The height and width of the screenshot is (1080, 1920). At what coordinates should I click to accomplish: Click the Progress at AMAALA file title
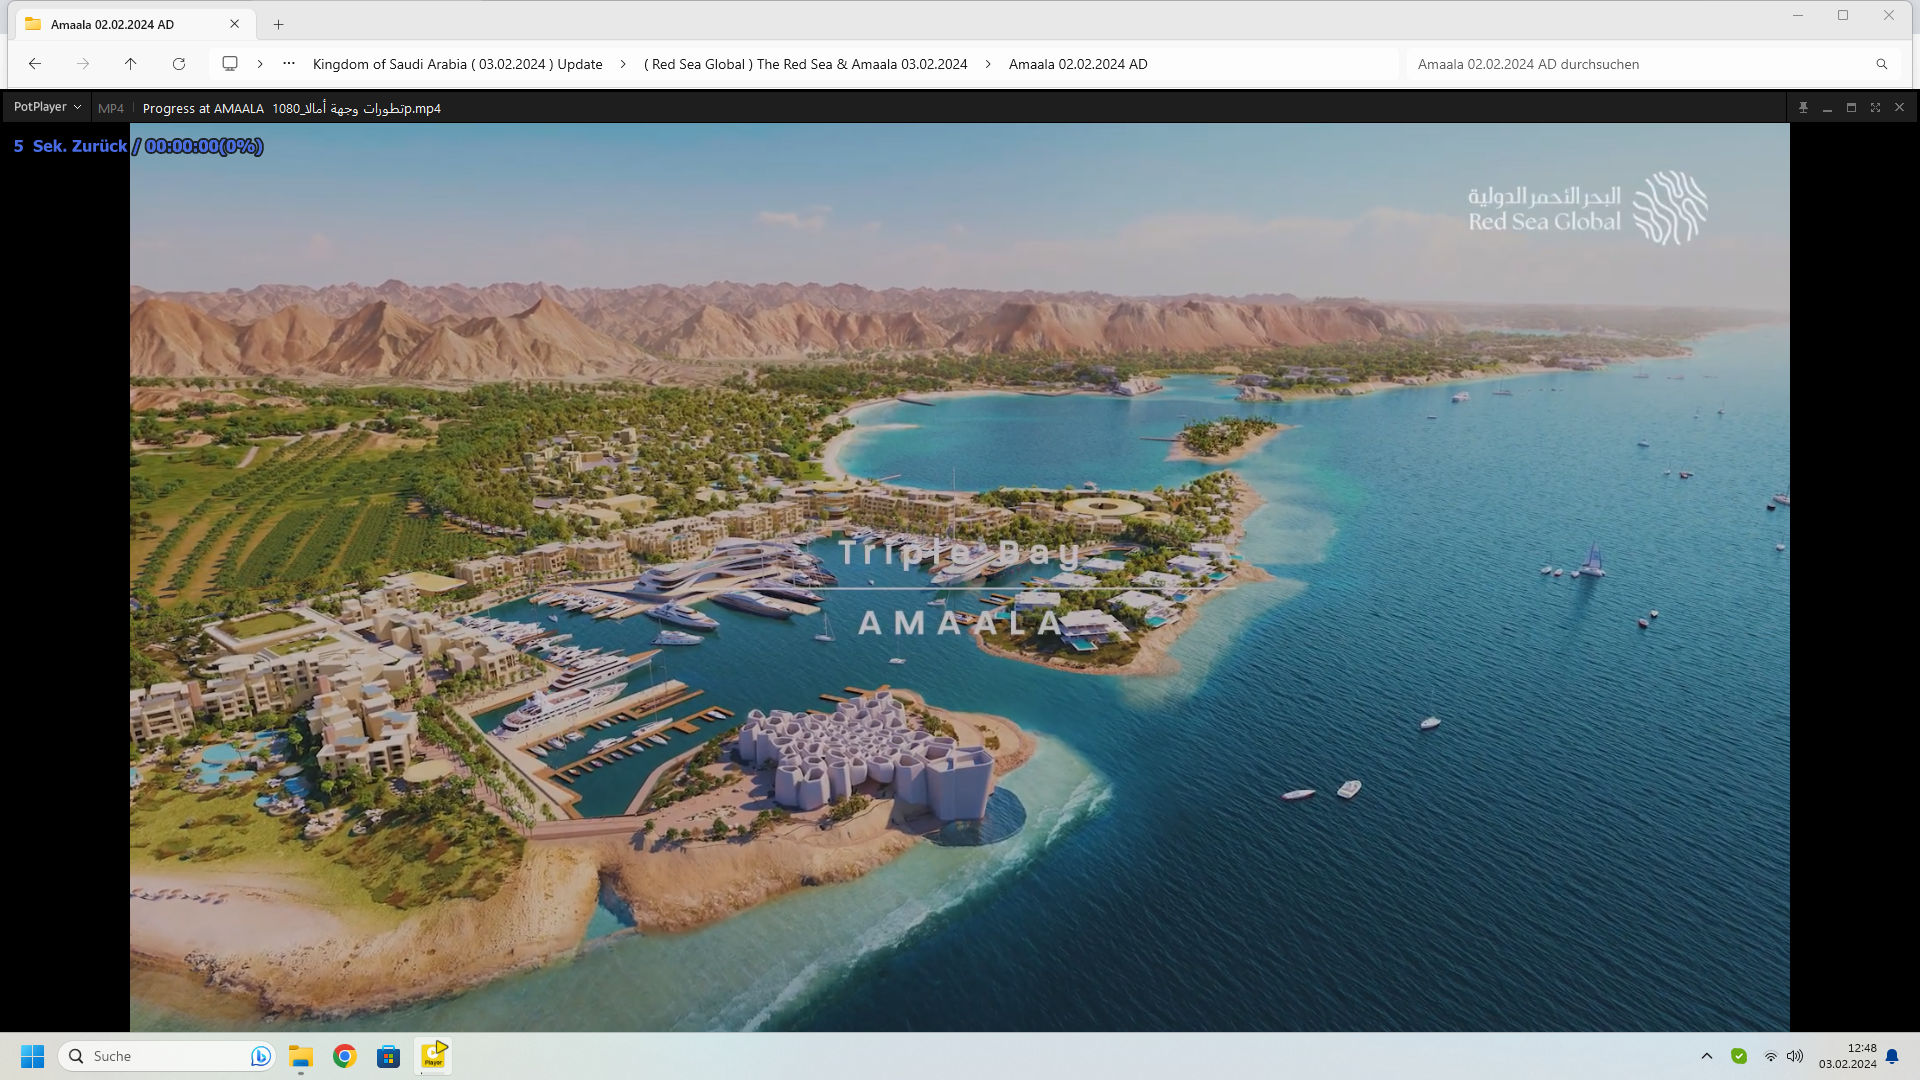[291, 108]
